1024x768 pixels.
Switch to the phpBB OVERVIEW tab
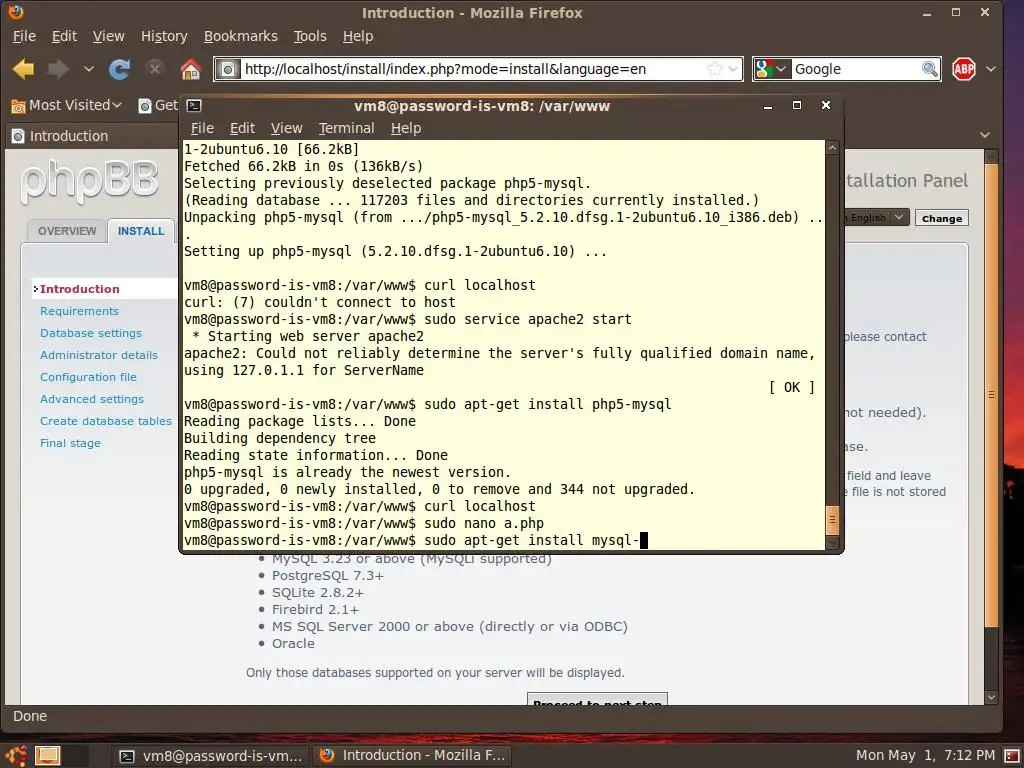67,231
